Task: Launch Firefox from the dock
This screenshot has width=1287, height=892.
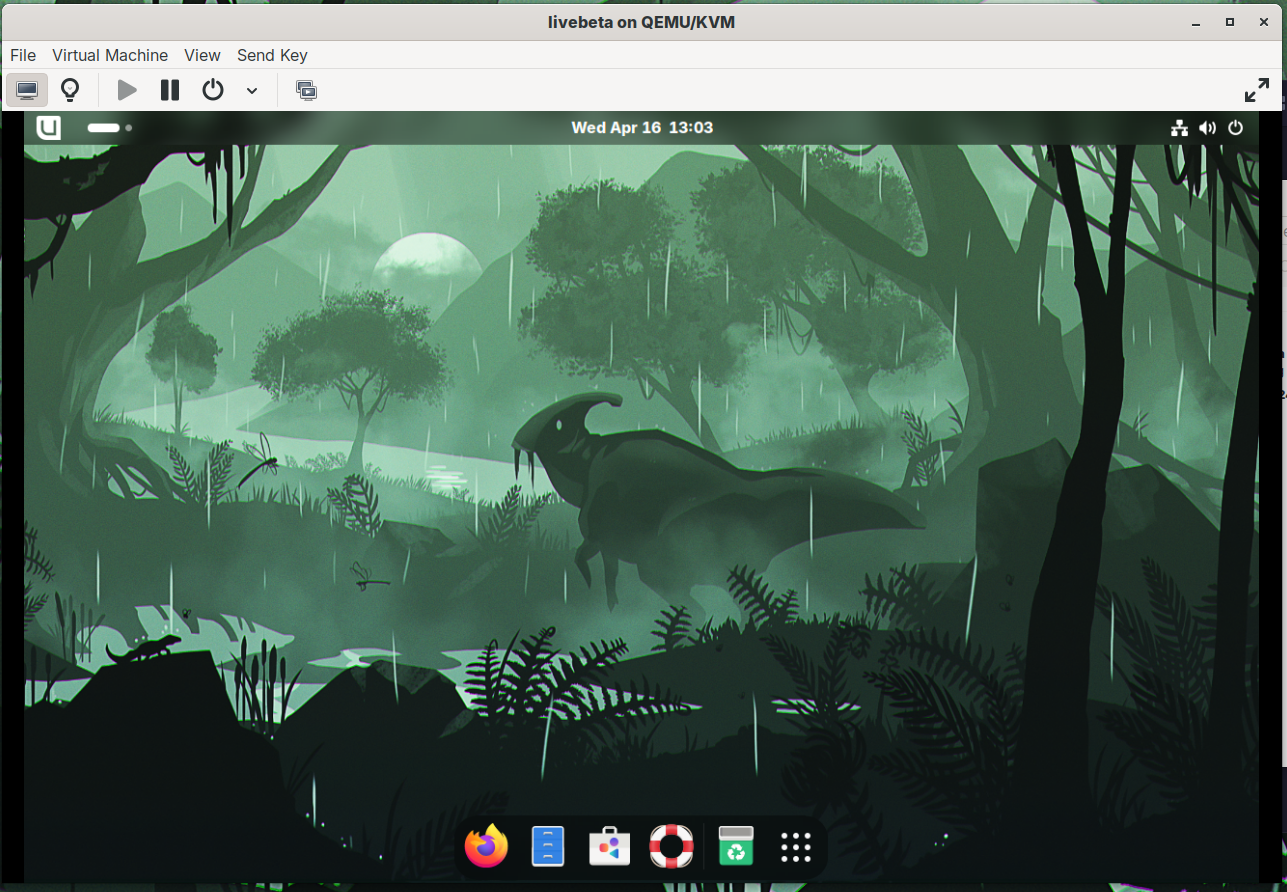Action: (487, 847)
